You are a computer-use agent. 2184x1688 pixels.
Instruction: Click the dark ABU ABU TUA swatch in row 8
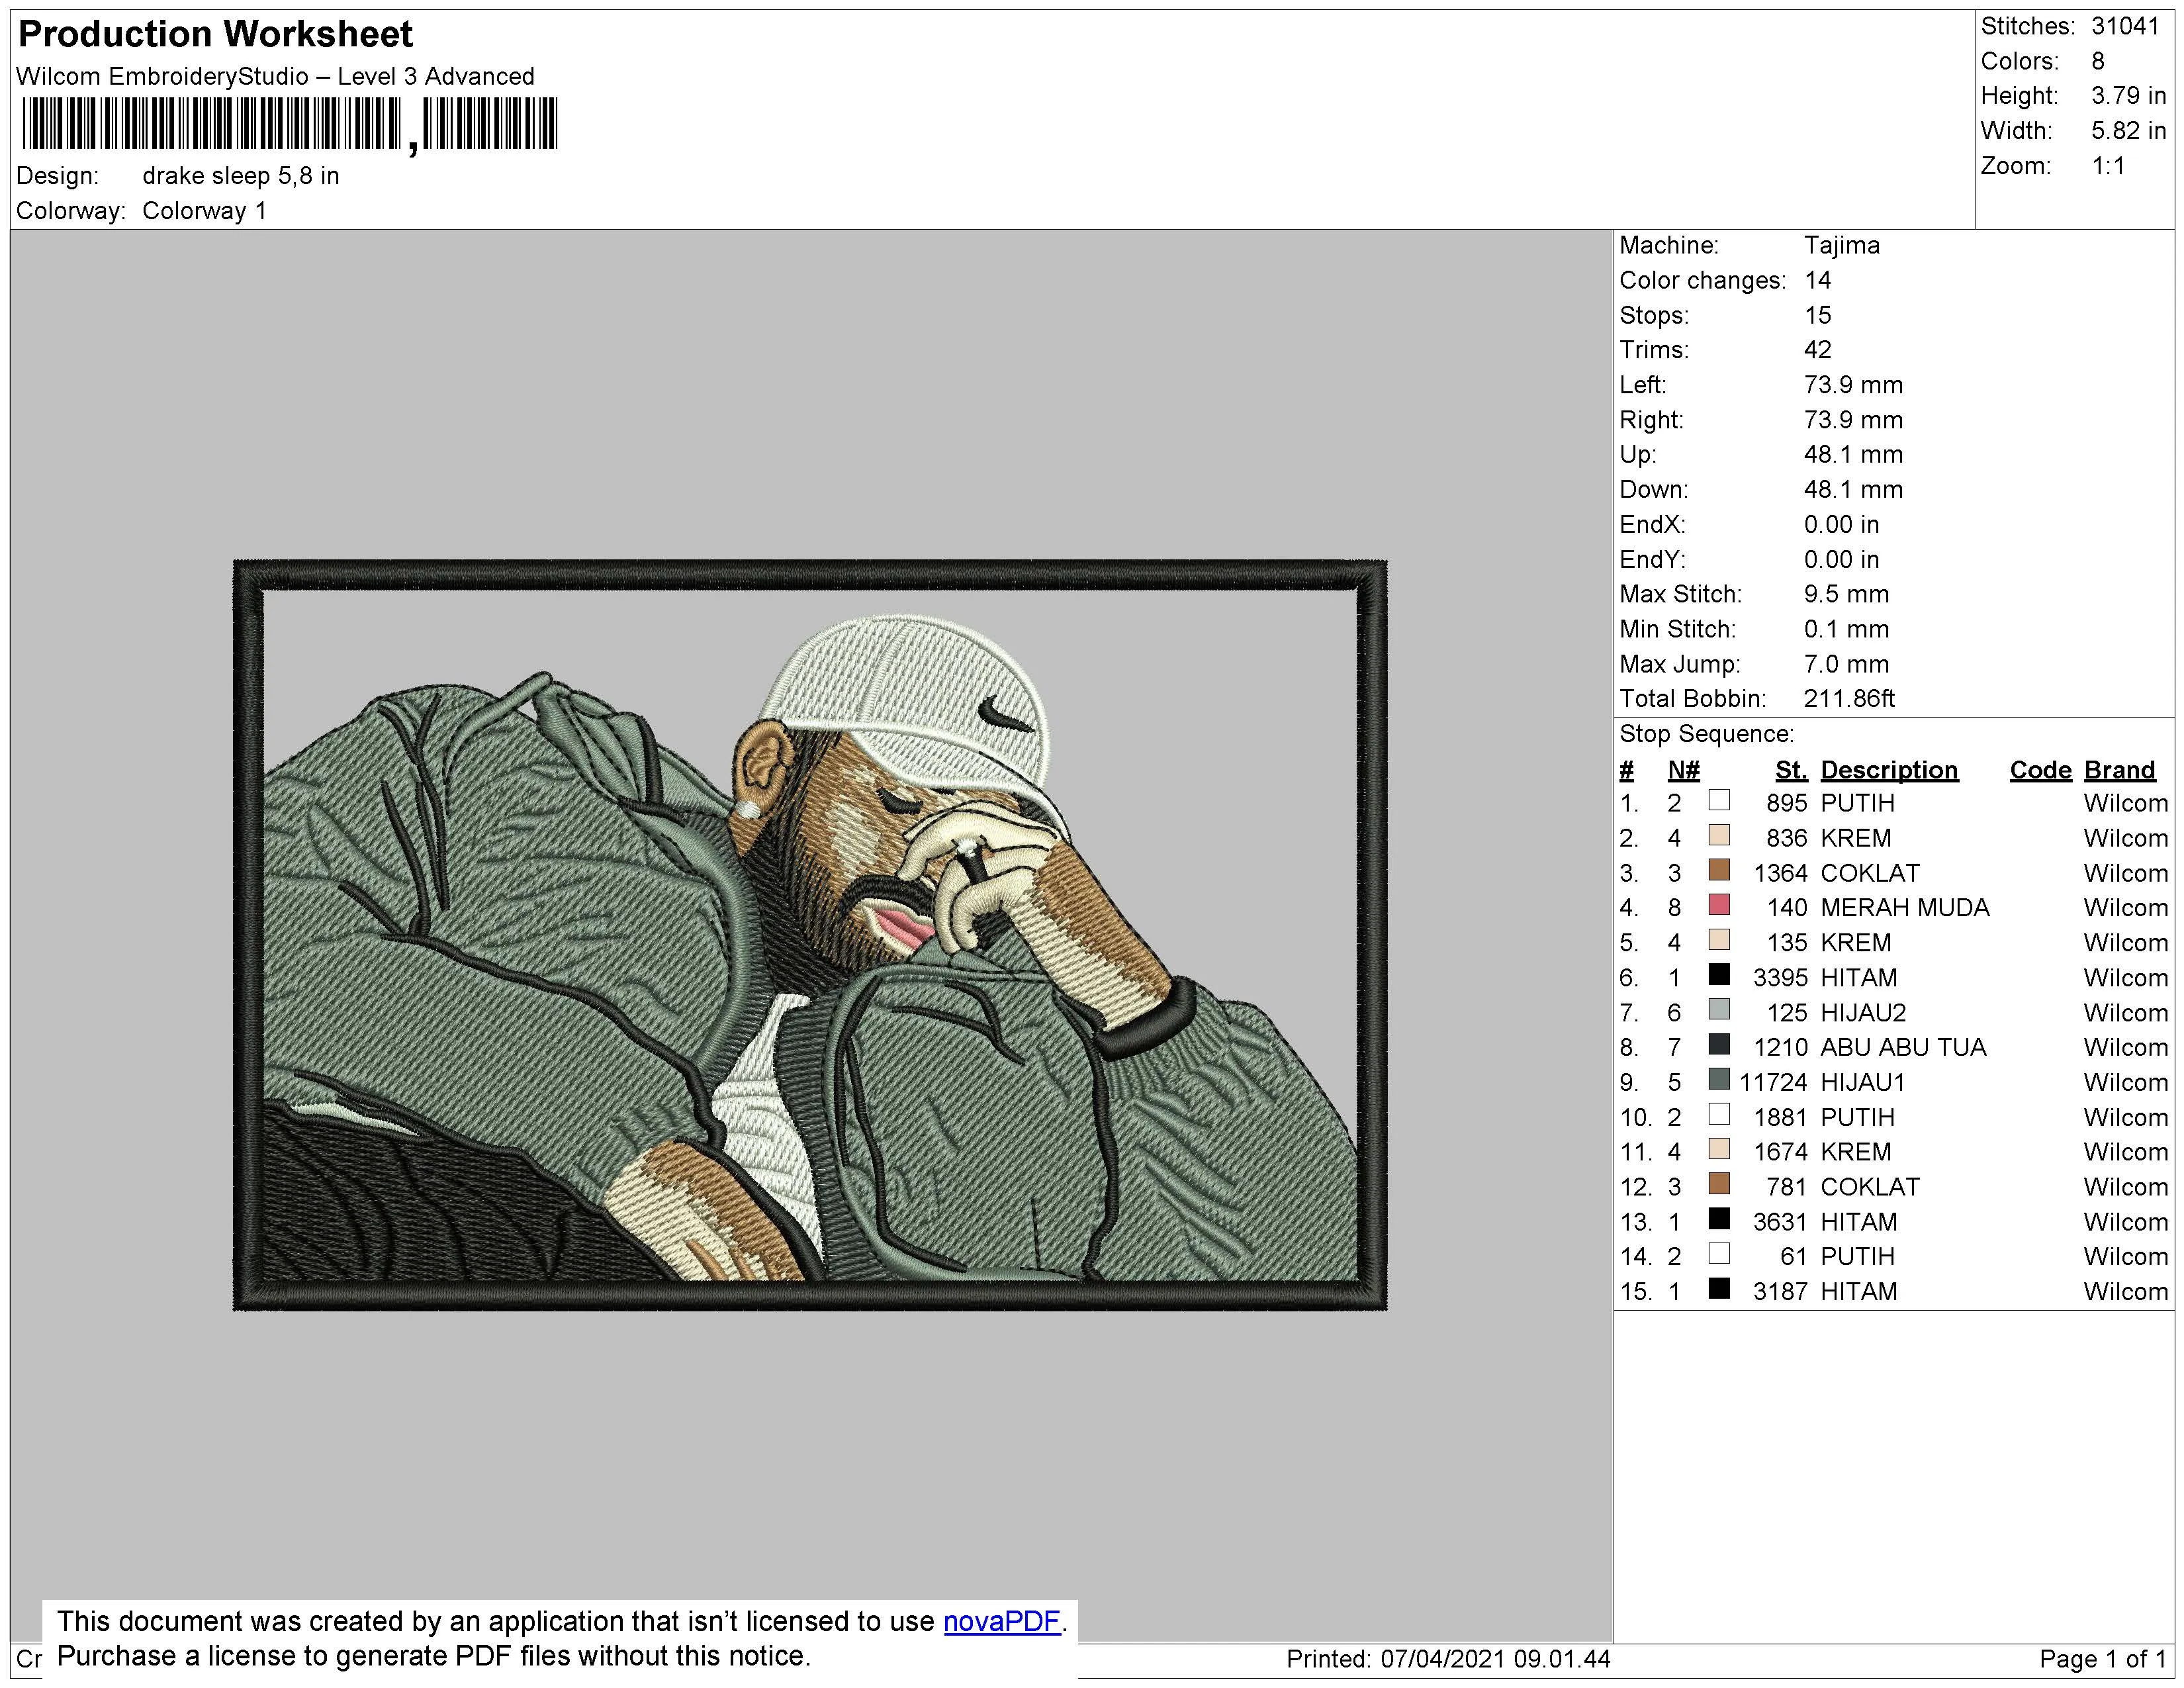(x=1719, y=1044)
